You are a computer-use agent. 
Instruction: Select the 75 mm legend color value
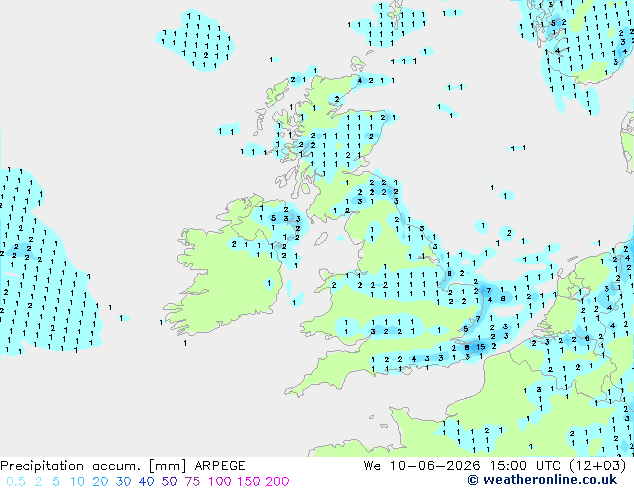pyautogui.click(x=192, y=482)
